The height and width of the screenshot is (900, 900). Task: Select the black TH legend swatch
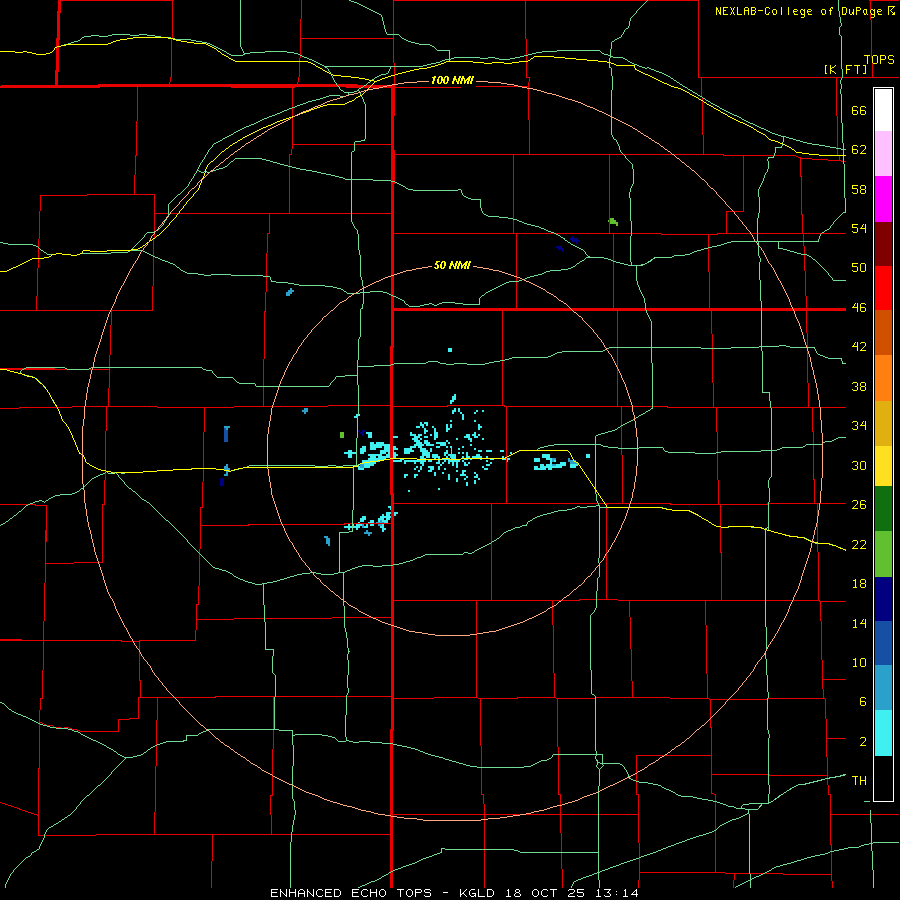point(883,778)
